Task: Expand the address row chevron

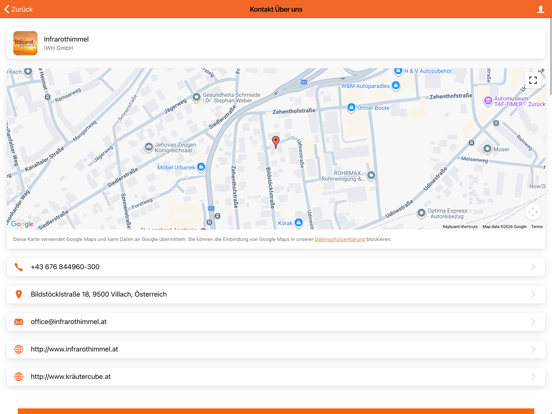Action: pos(533,294)
